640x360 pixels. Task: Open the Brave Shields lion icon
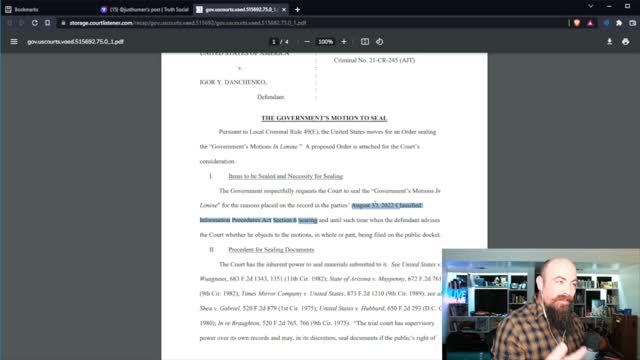click(x=577, y=23)
